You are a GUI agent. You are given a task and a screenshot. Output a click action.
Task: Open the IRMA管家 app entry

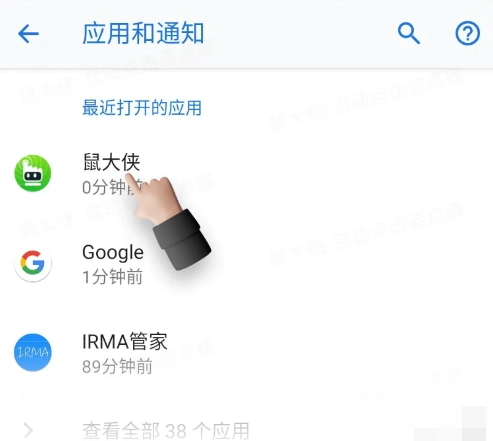tap(246, 353)
